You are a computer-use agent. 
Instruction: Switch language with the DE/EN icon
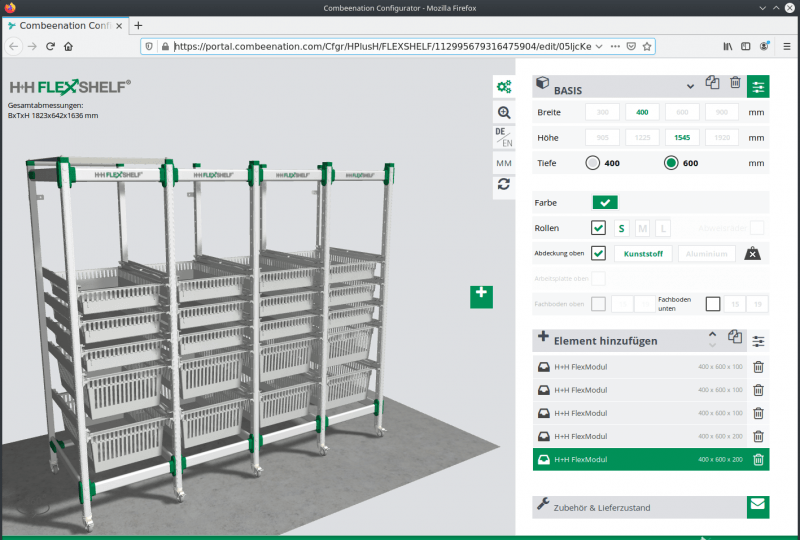504,137
